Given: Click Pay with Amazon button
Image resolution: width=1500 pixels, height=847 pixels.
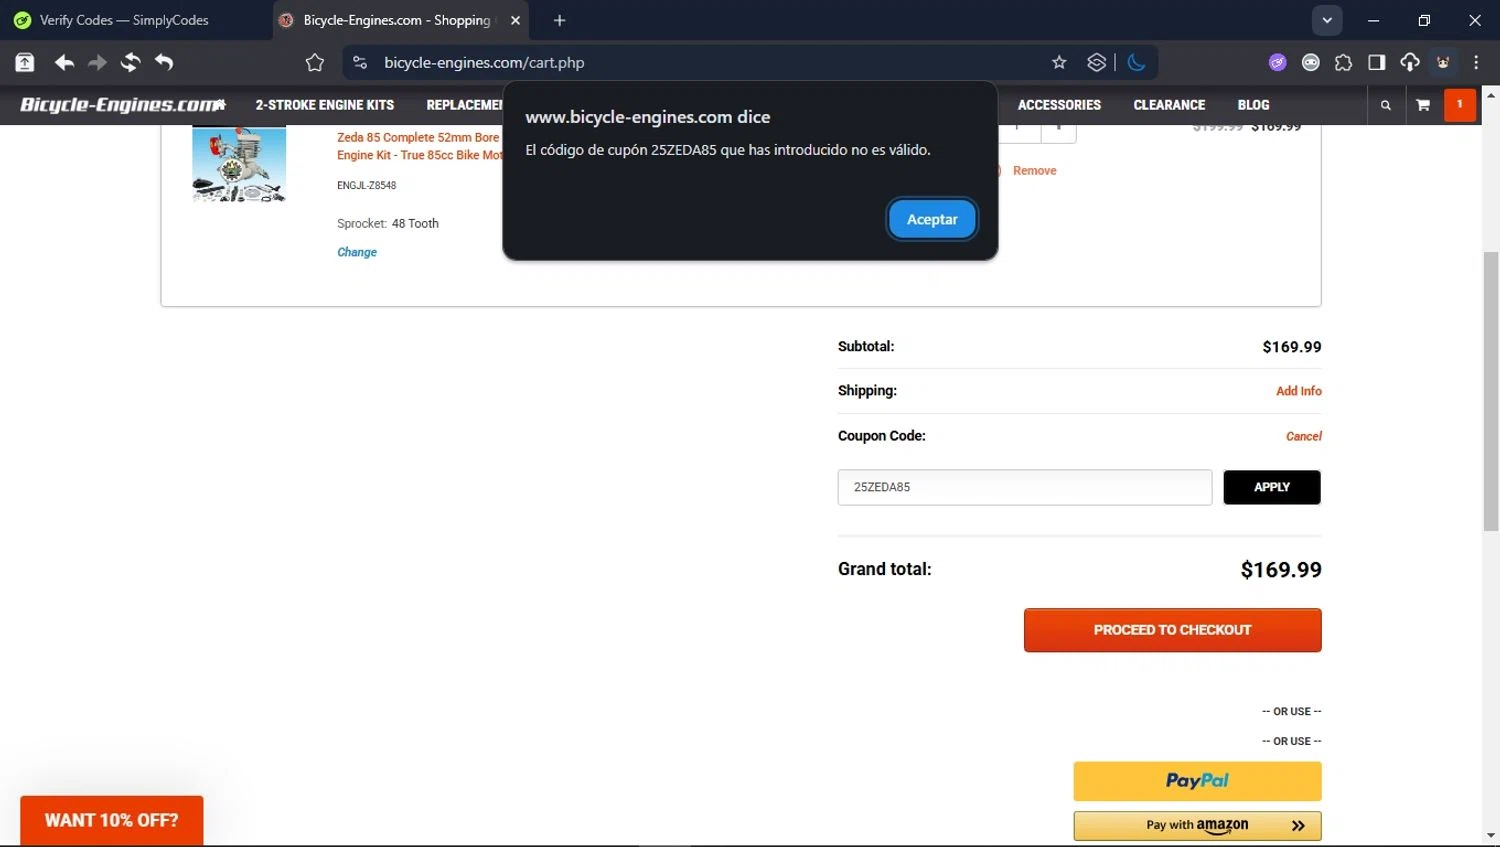Looking at the screenshot, I should point(1197,825).
